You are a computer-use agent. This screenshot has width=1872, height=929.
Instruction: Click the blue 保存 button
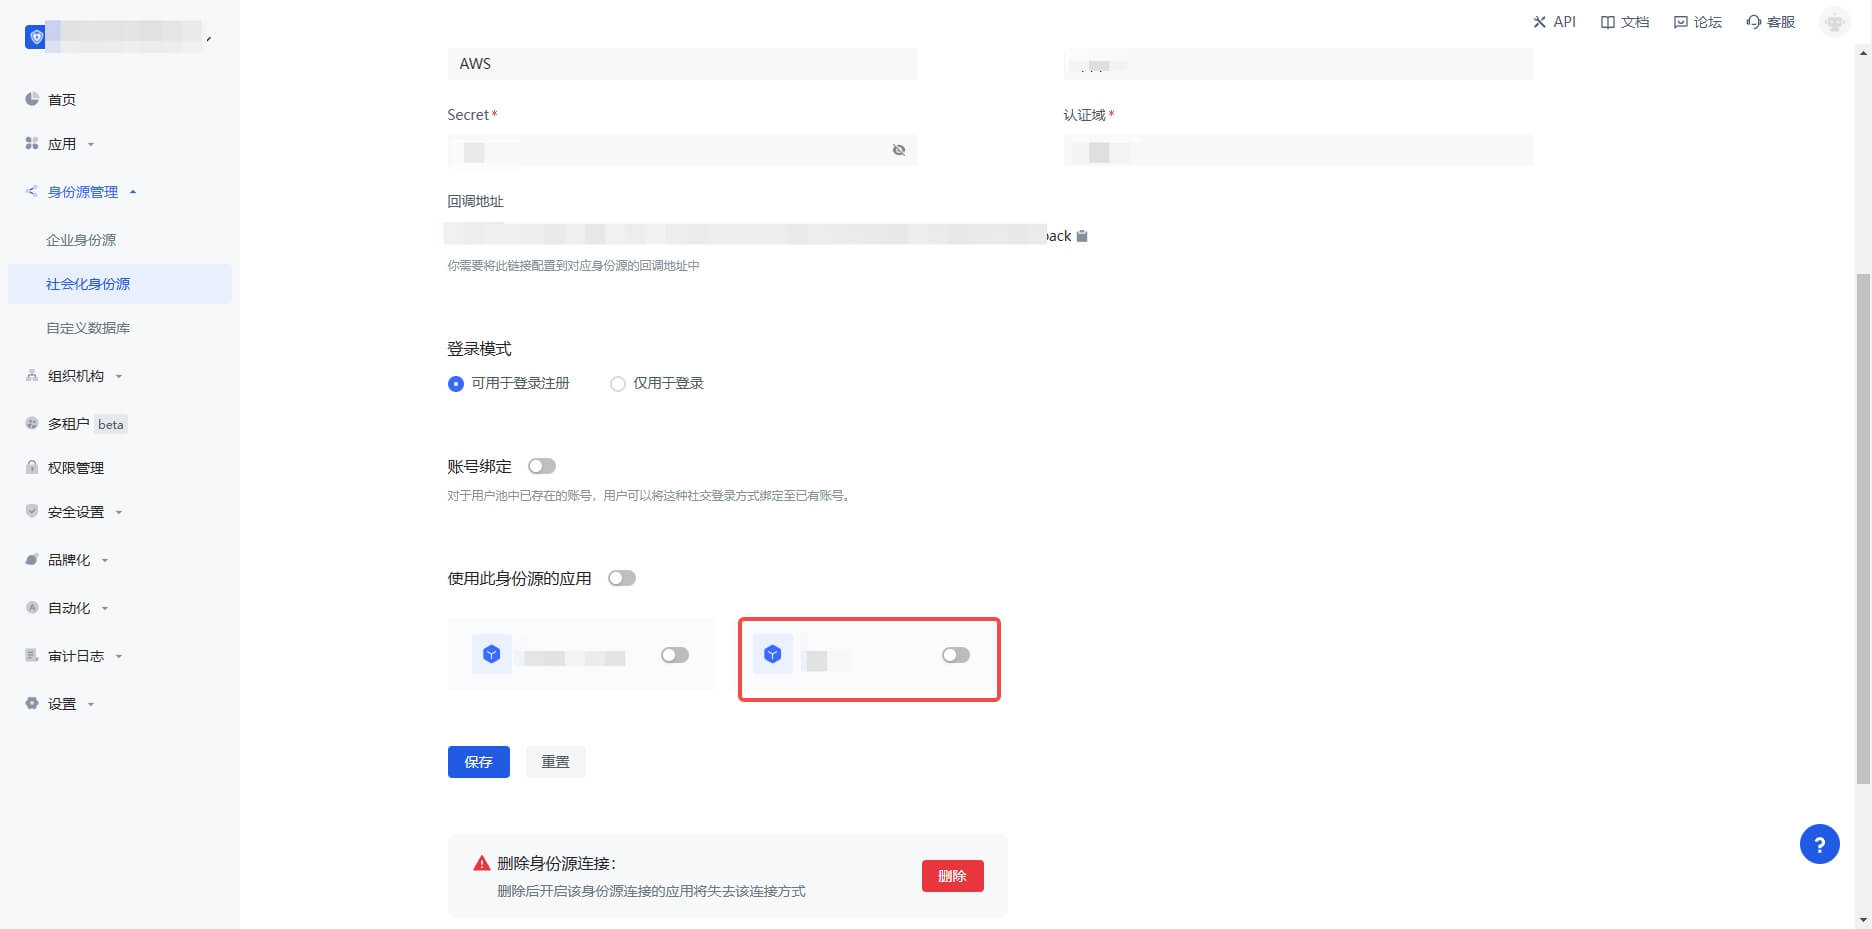478,762
